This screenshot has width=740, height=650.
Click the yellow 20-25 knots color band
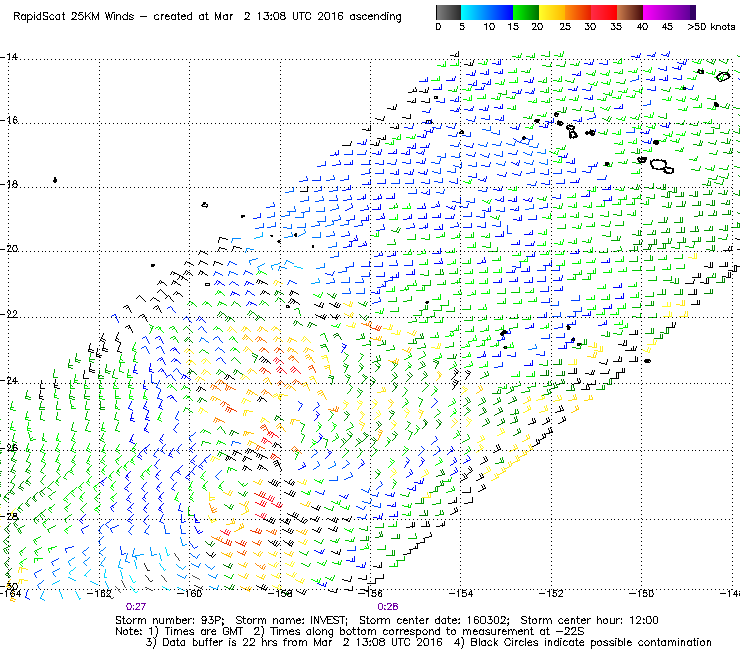552,12
